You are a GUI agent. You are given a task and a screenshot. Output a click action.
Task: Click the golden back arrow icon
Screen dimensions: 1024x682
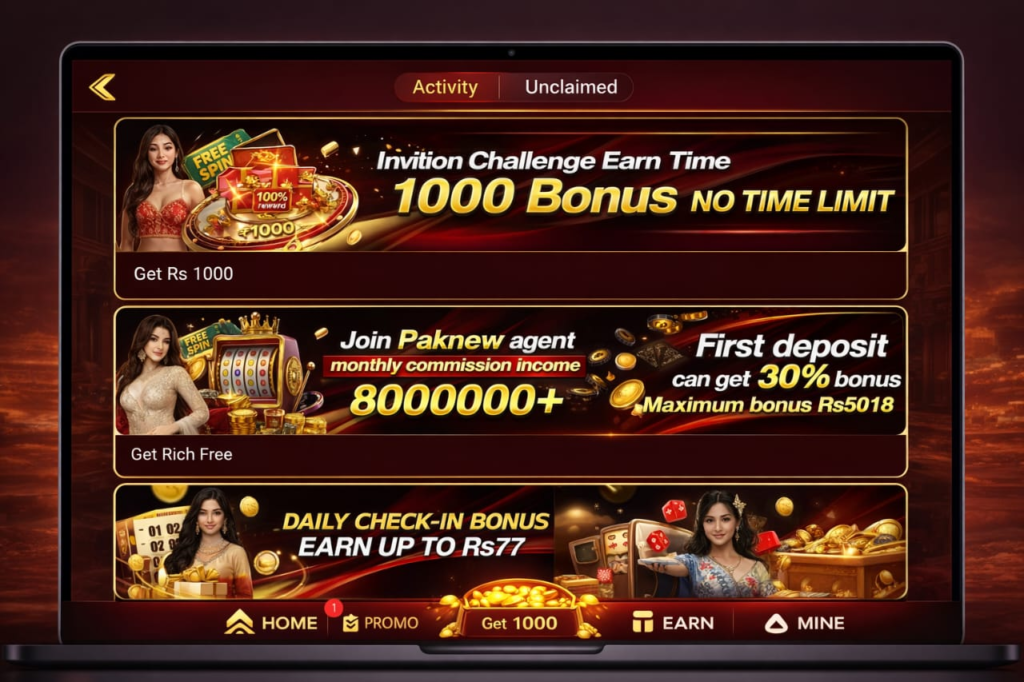click(x=103, y=87)
